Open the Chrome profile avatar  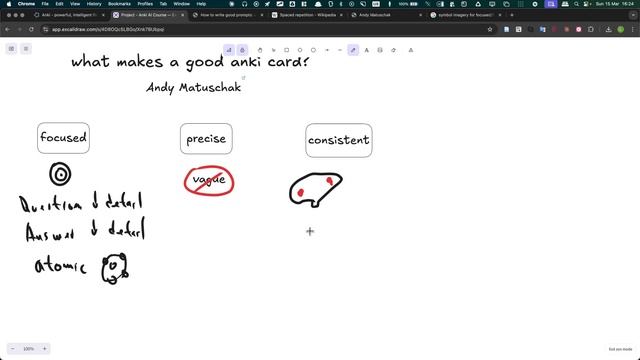click(x=620, y=29)
